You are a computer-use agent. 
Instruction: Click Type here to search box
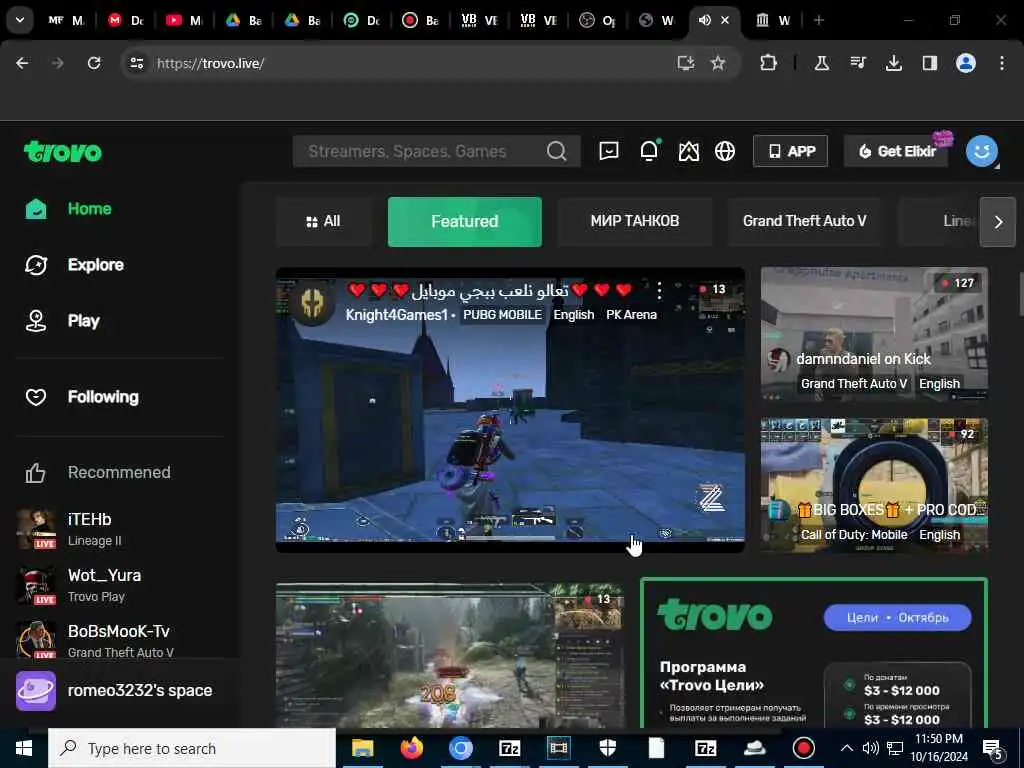(x=192, y=748)
